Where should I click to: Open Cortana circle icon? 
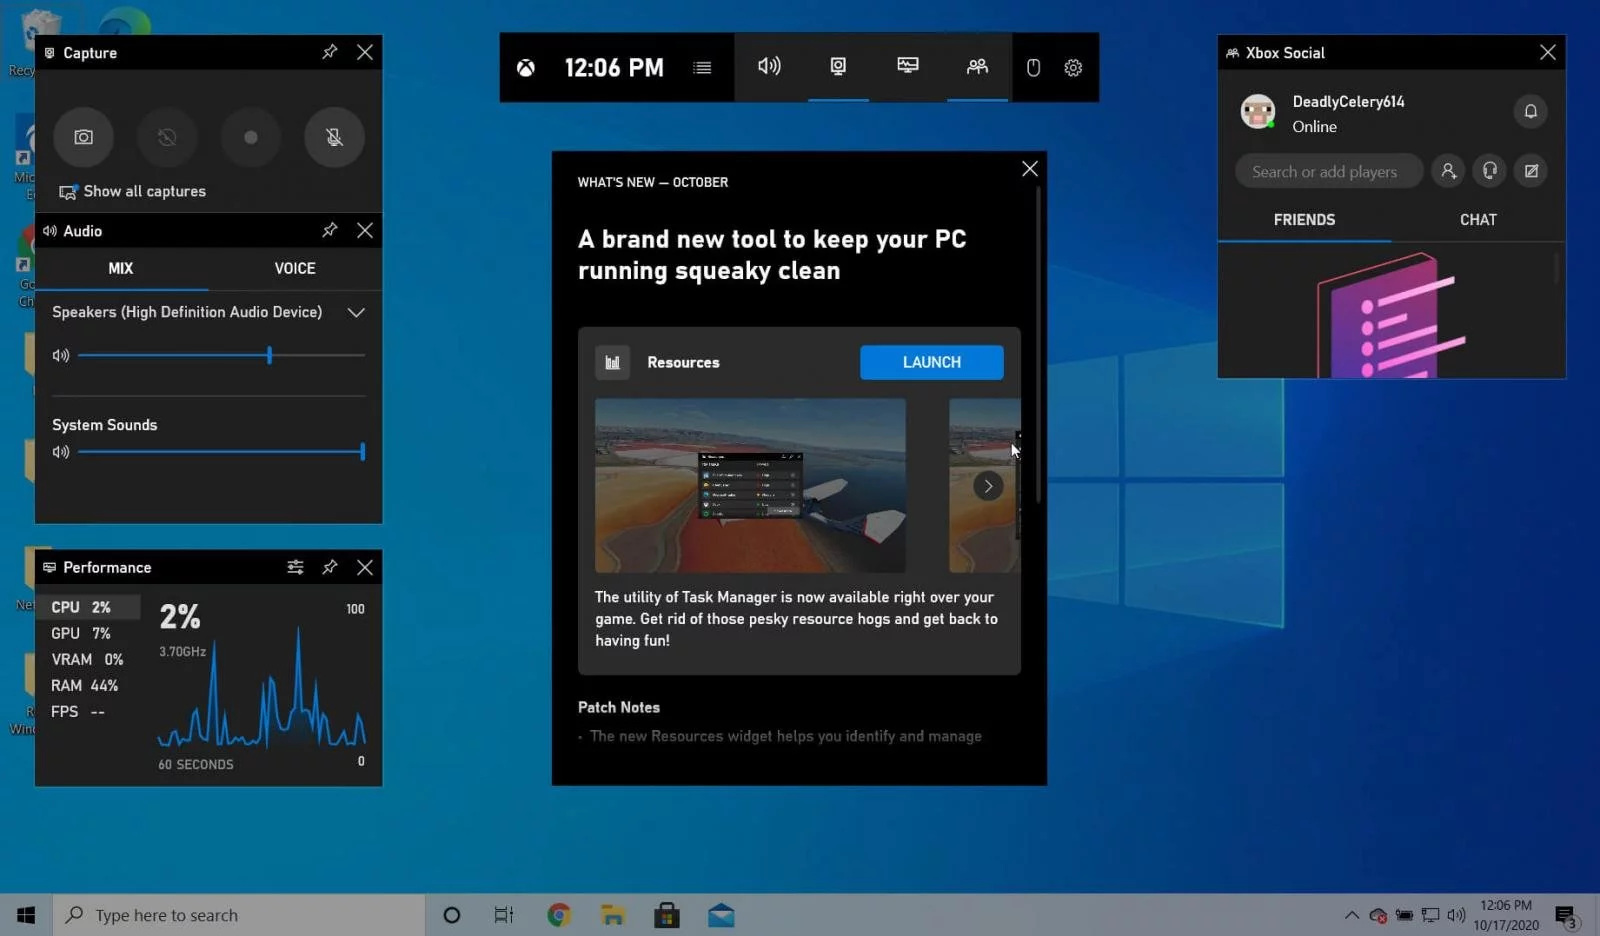tap(452, 915)
